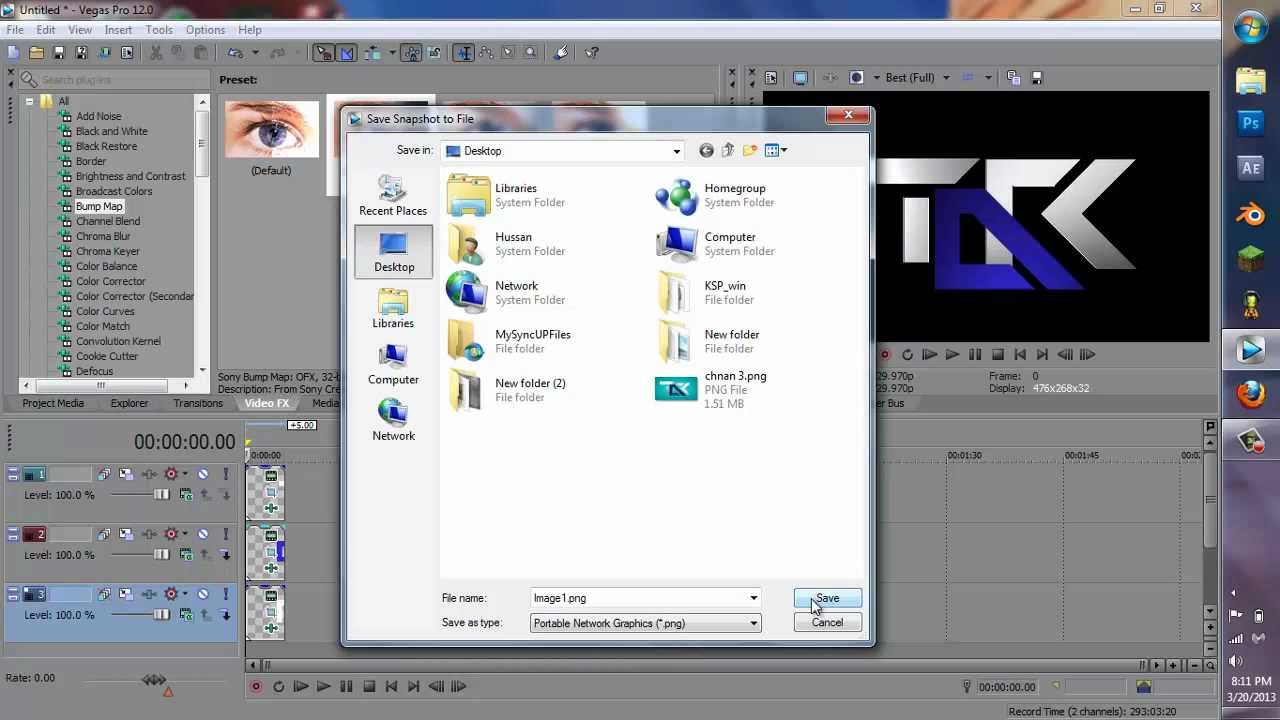This screenshot has width=1280, height=720.
Task: Click the Open folder icon in Vegas toolbar
Action: 36,52
